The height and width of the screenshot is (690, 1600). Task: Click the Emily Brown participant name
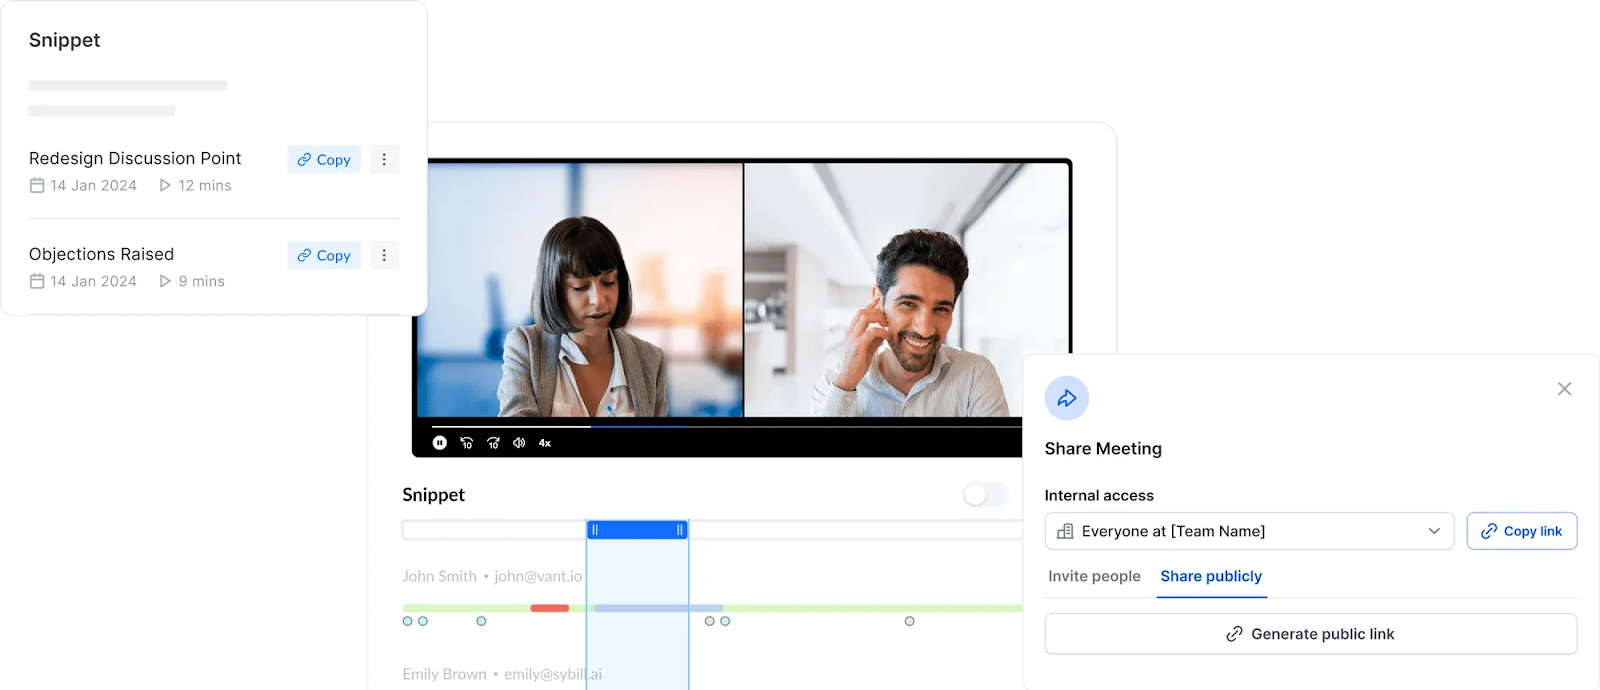(444, 675)
